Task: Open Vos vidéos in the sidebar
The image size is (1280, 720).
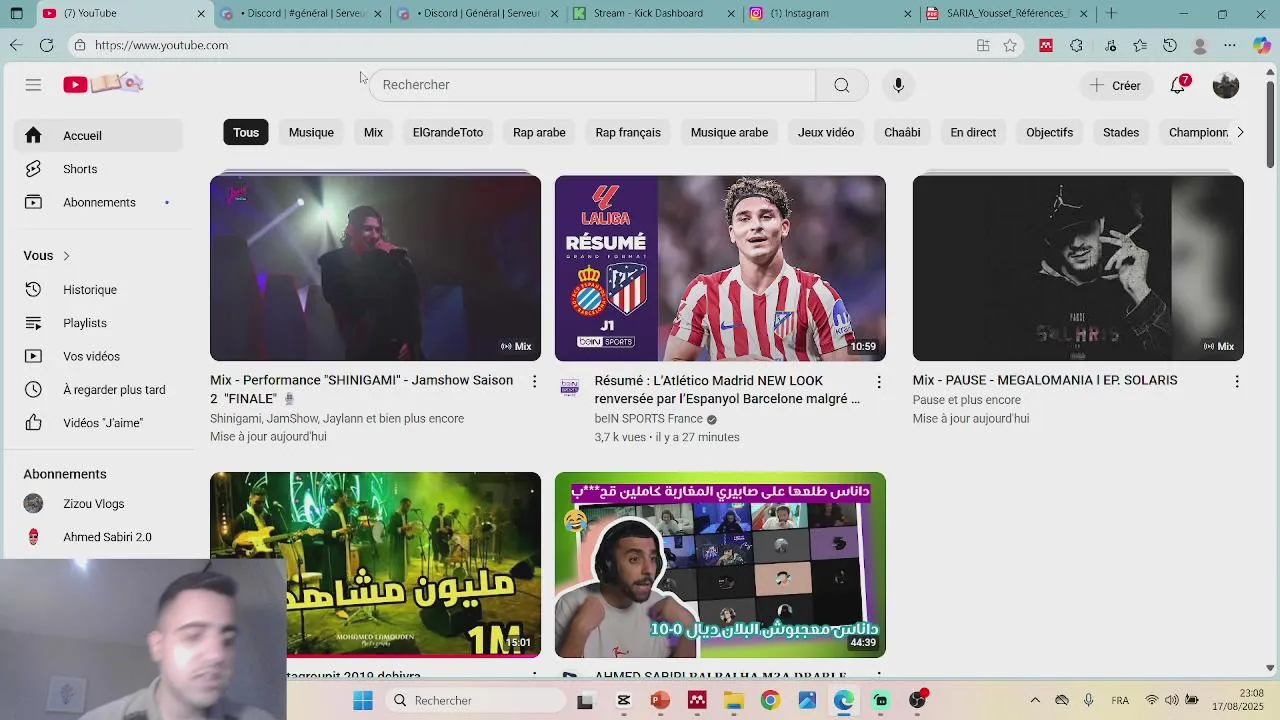Action: pyautogui.click(x=98, y=356)
